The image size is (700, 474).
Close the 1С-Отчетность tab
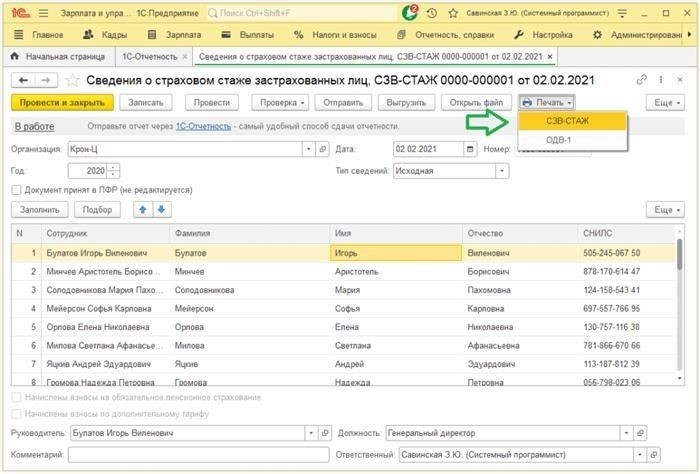coord(185,57)
